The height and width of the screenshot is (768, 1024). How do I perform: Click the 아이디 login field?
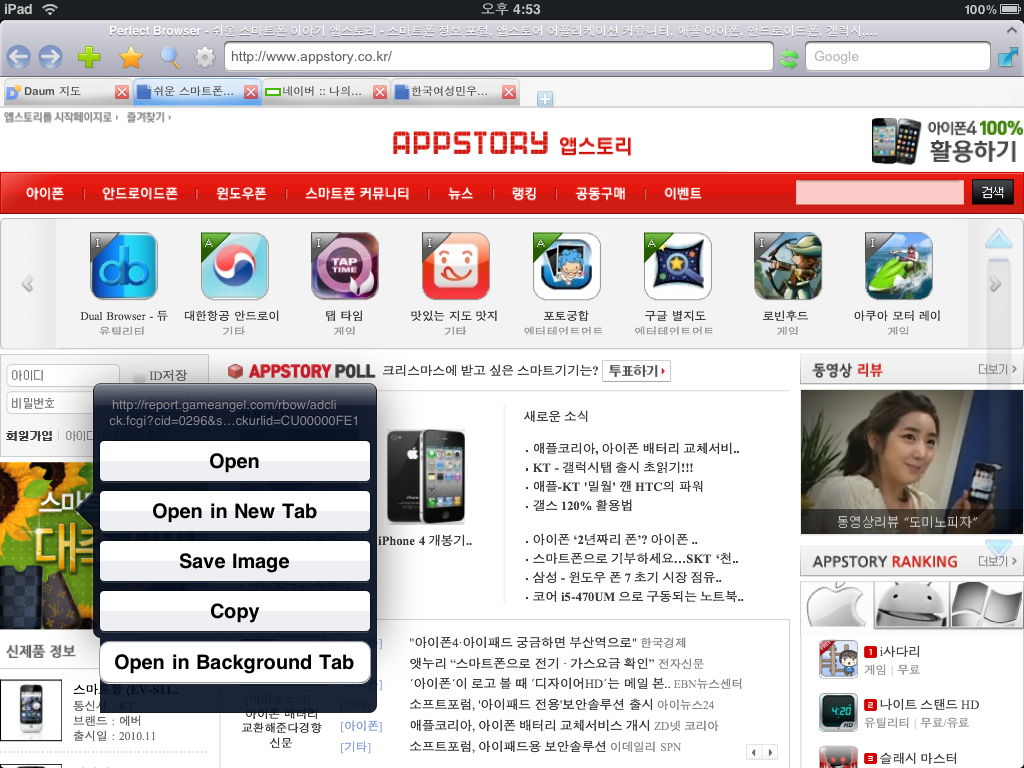point(63,376)
